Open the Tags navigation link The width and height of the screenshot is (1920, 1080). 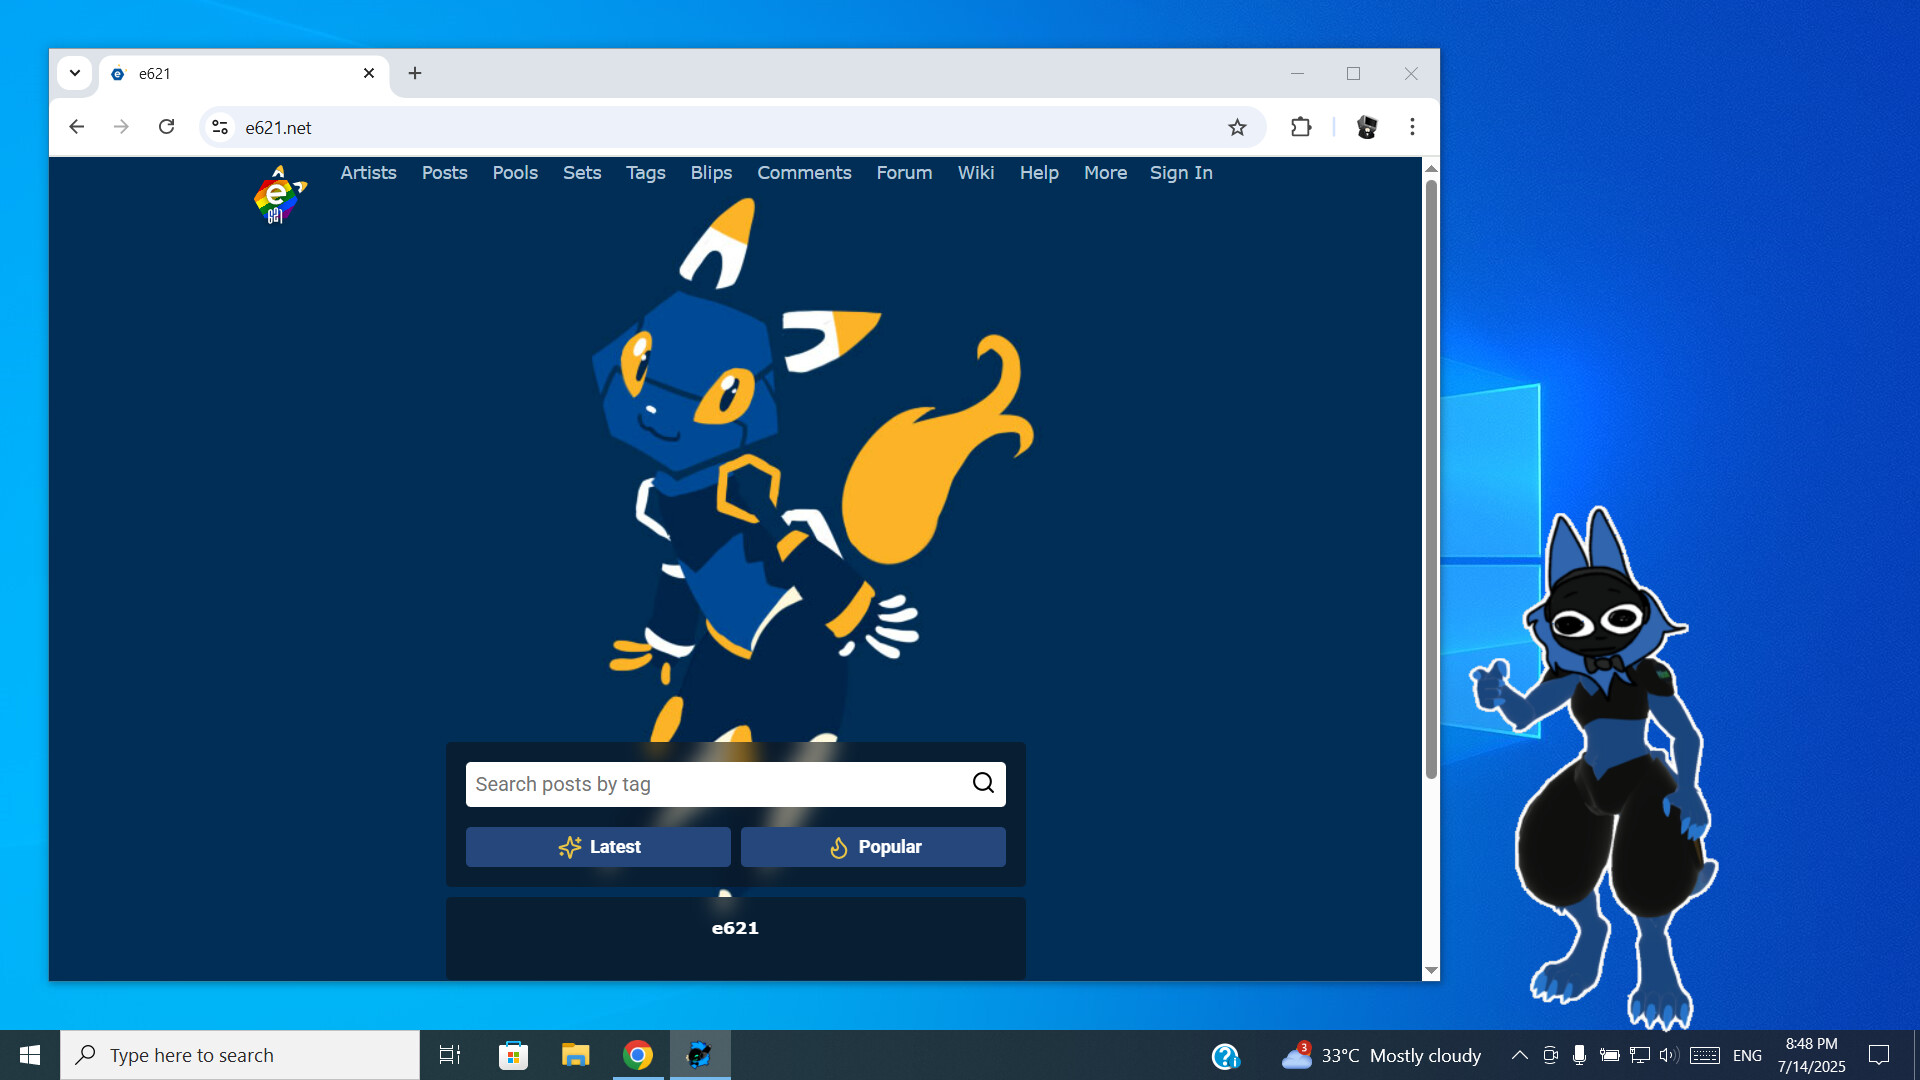(x=645, y=173)
